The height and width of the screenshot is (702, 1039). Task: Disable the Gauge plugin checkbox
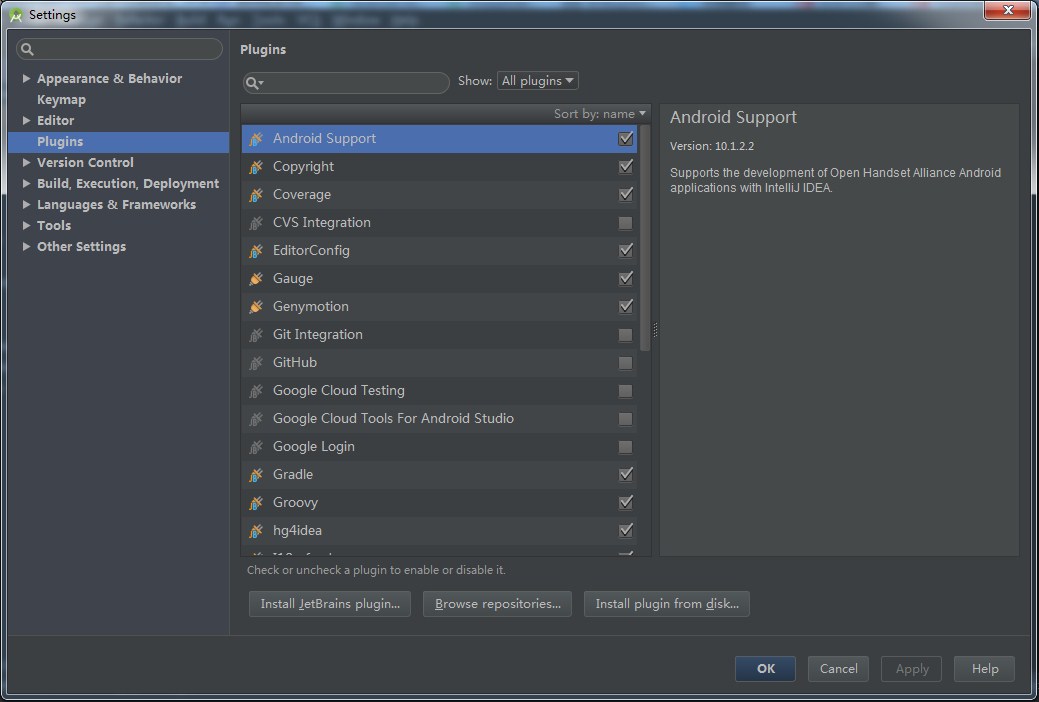[x=626, y=278]
